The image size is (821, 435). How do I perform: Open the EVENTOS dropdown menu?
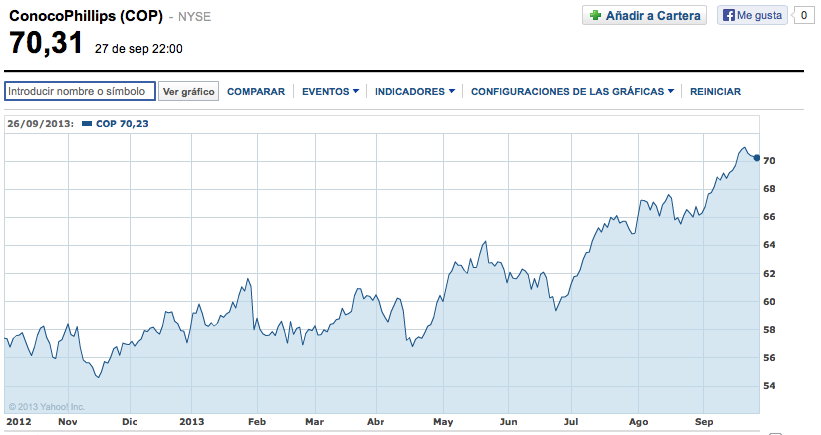(330, 92)
